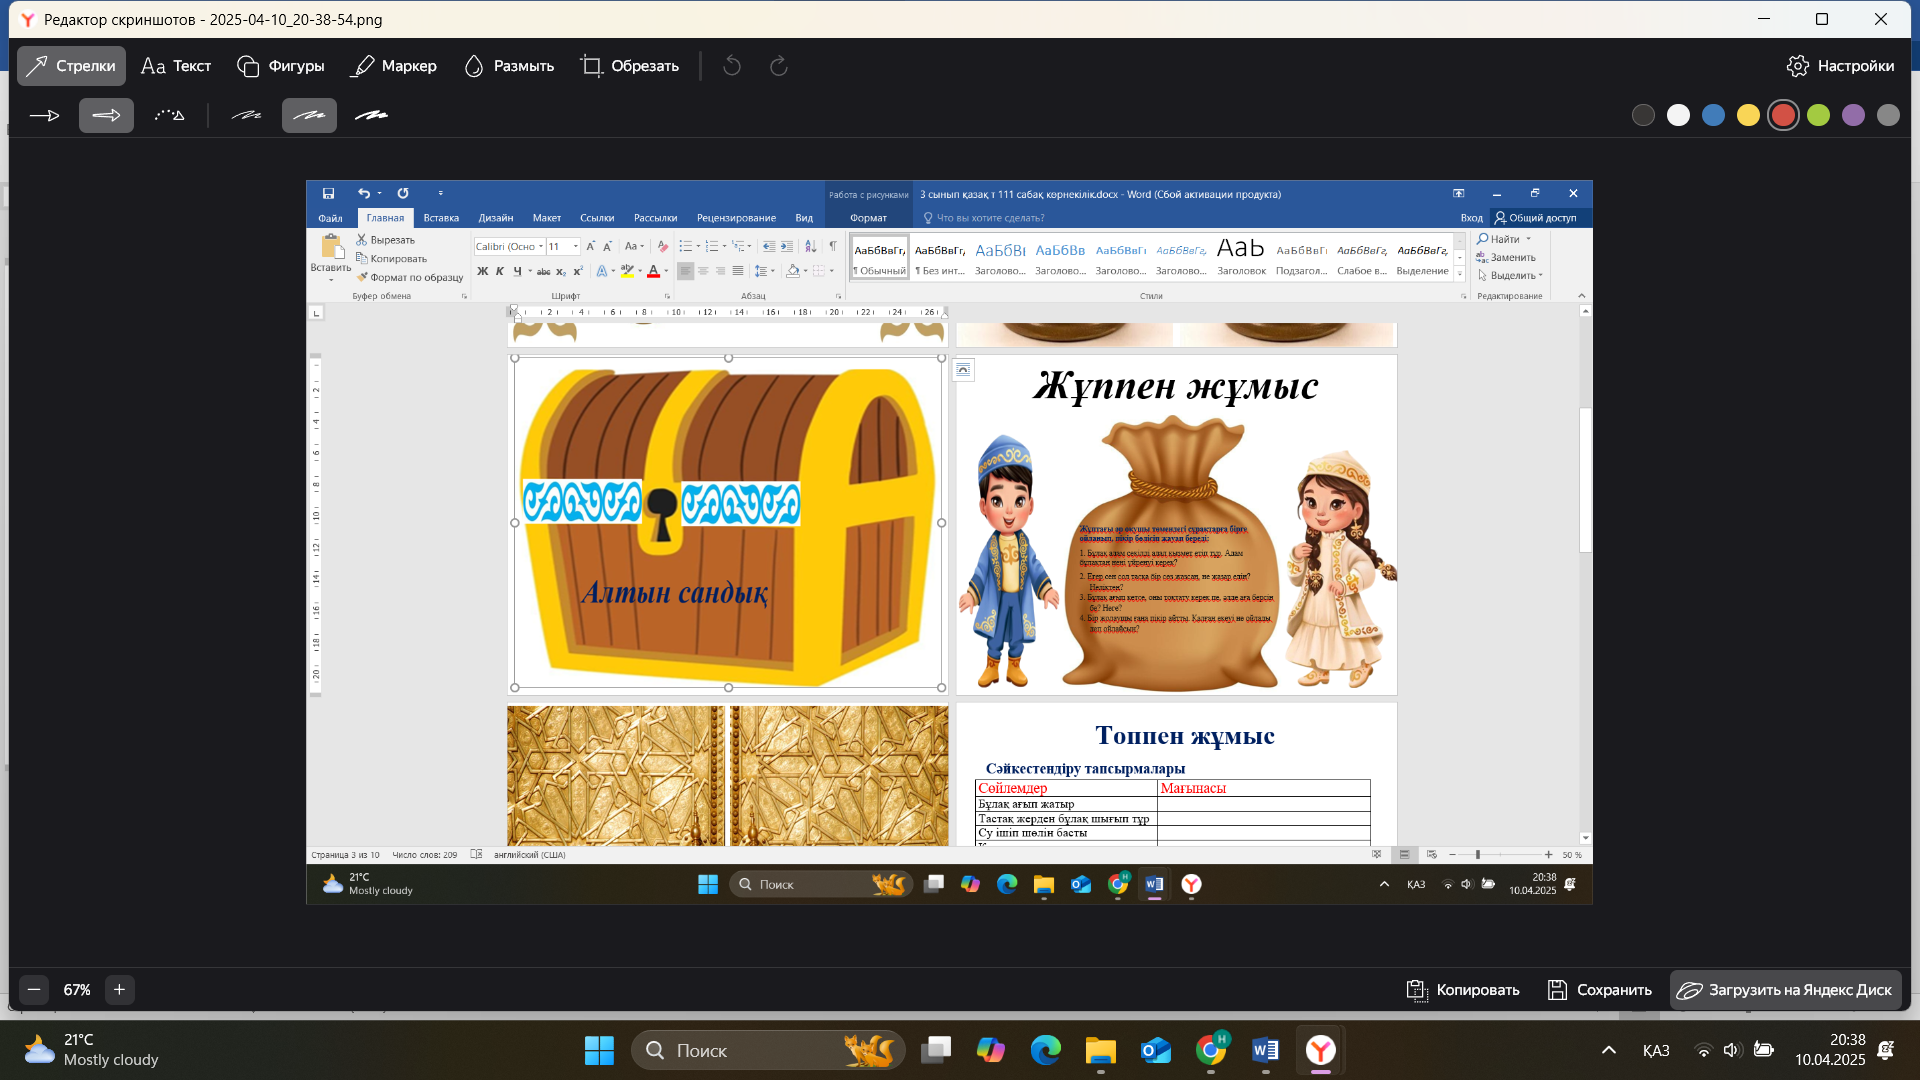This screenshot has height=1080, width=1920.
Task: Choose the thinnest line thickness
Action: pyautogui.click(x=246, y=116)
